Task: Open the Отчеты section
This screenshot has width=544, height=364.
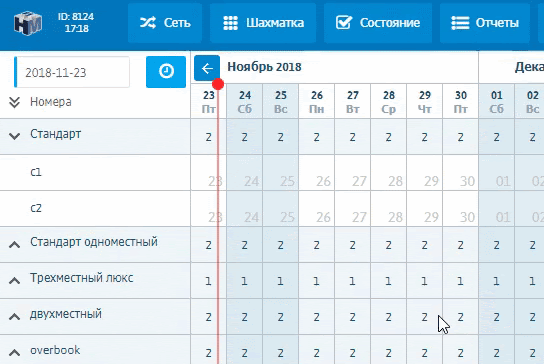Action: pos(485,23)
